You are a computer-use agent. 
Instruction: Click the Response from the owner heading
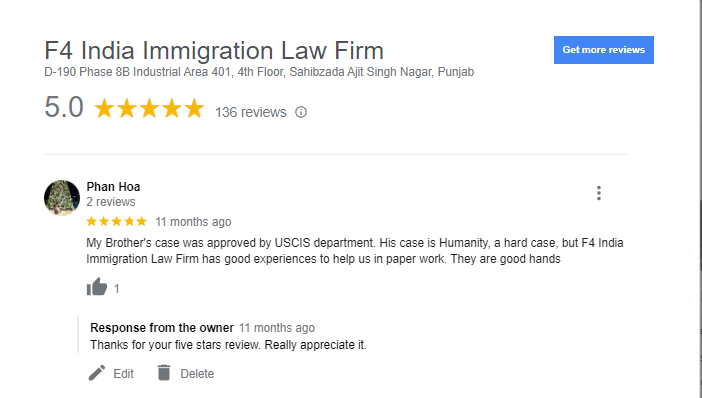(162, 328)
